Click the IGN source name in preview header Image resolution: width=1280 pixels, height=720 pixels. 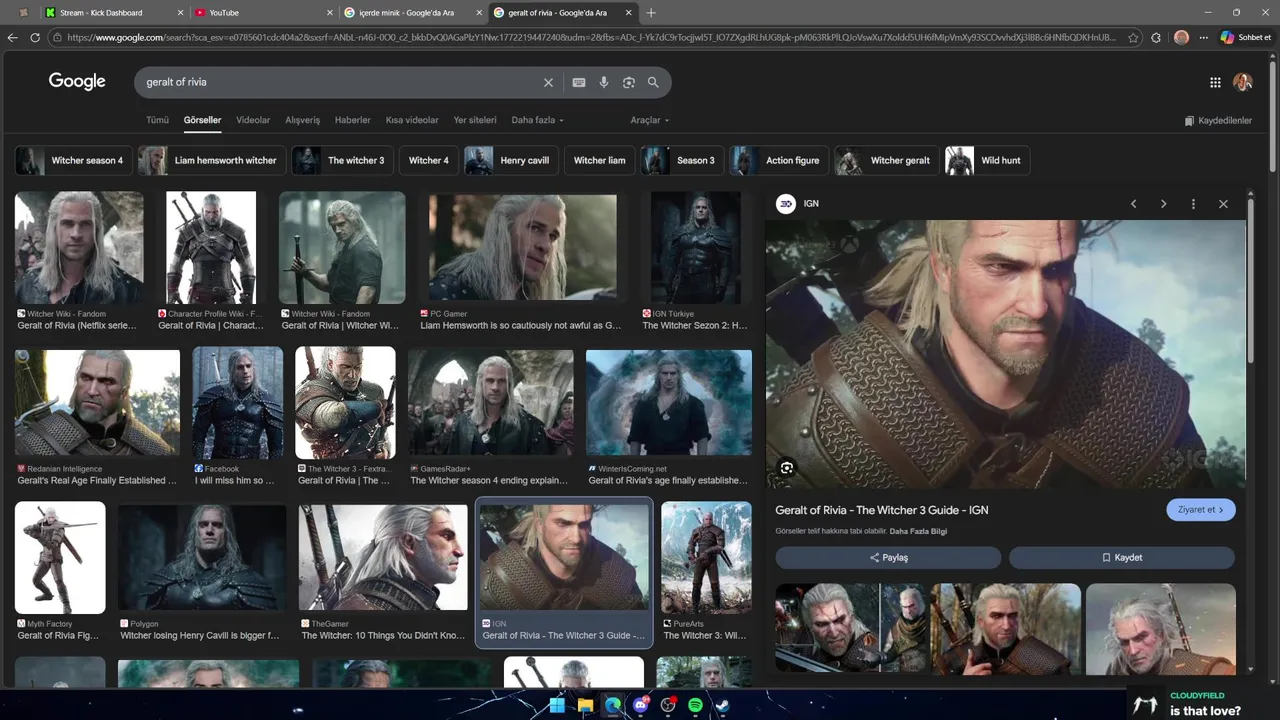coord(811,204)
